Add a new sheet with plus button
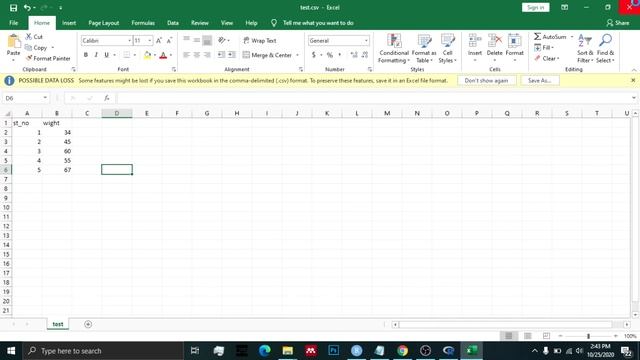This screenshot has height=360, width=640. [x=88, y=324]
